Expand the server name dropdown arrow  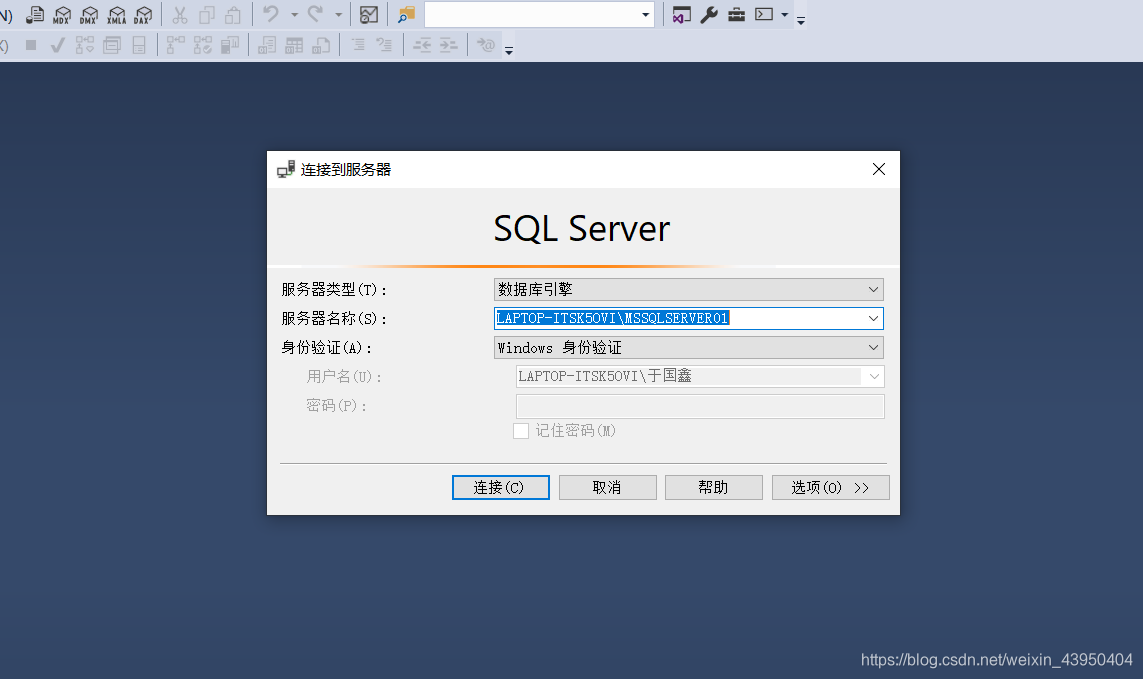[873, 318]
